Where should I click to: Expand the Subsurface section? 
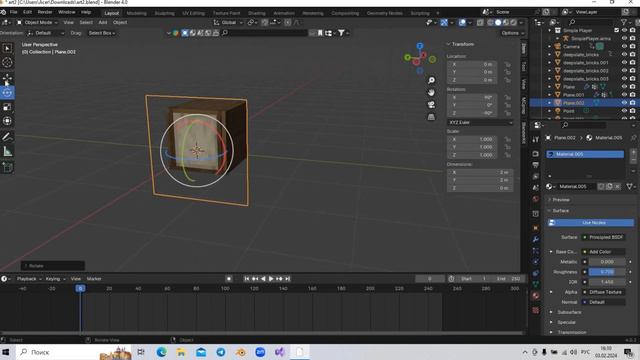(569, 312)
